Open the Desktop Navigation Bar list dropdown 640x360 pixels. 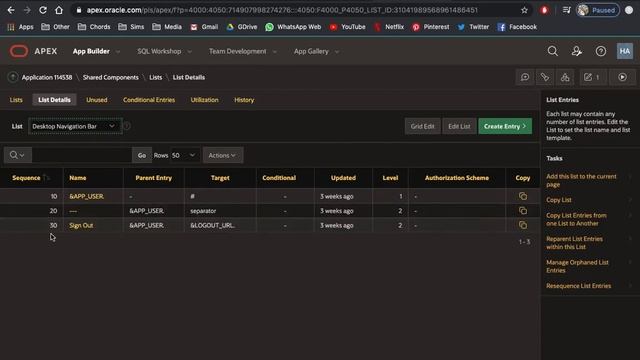coord(75,126)
